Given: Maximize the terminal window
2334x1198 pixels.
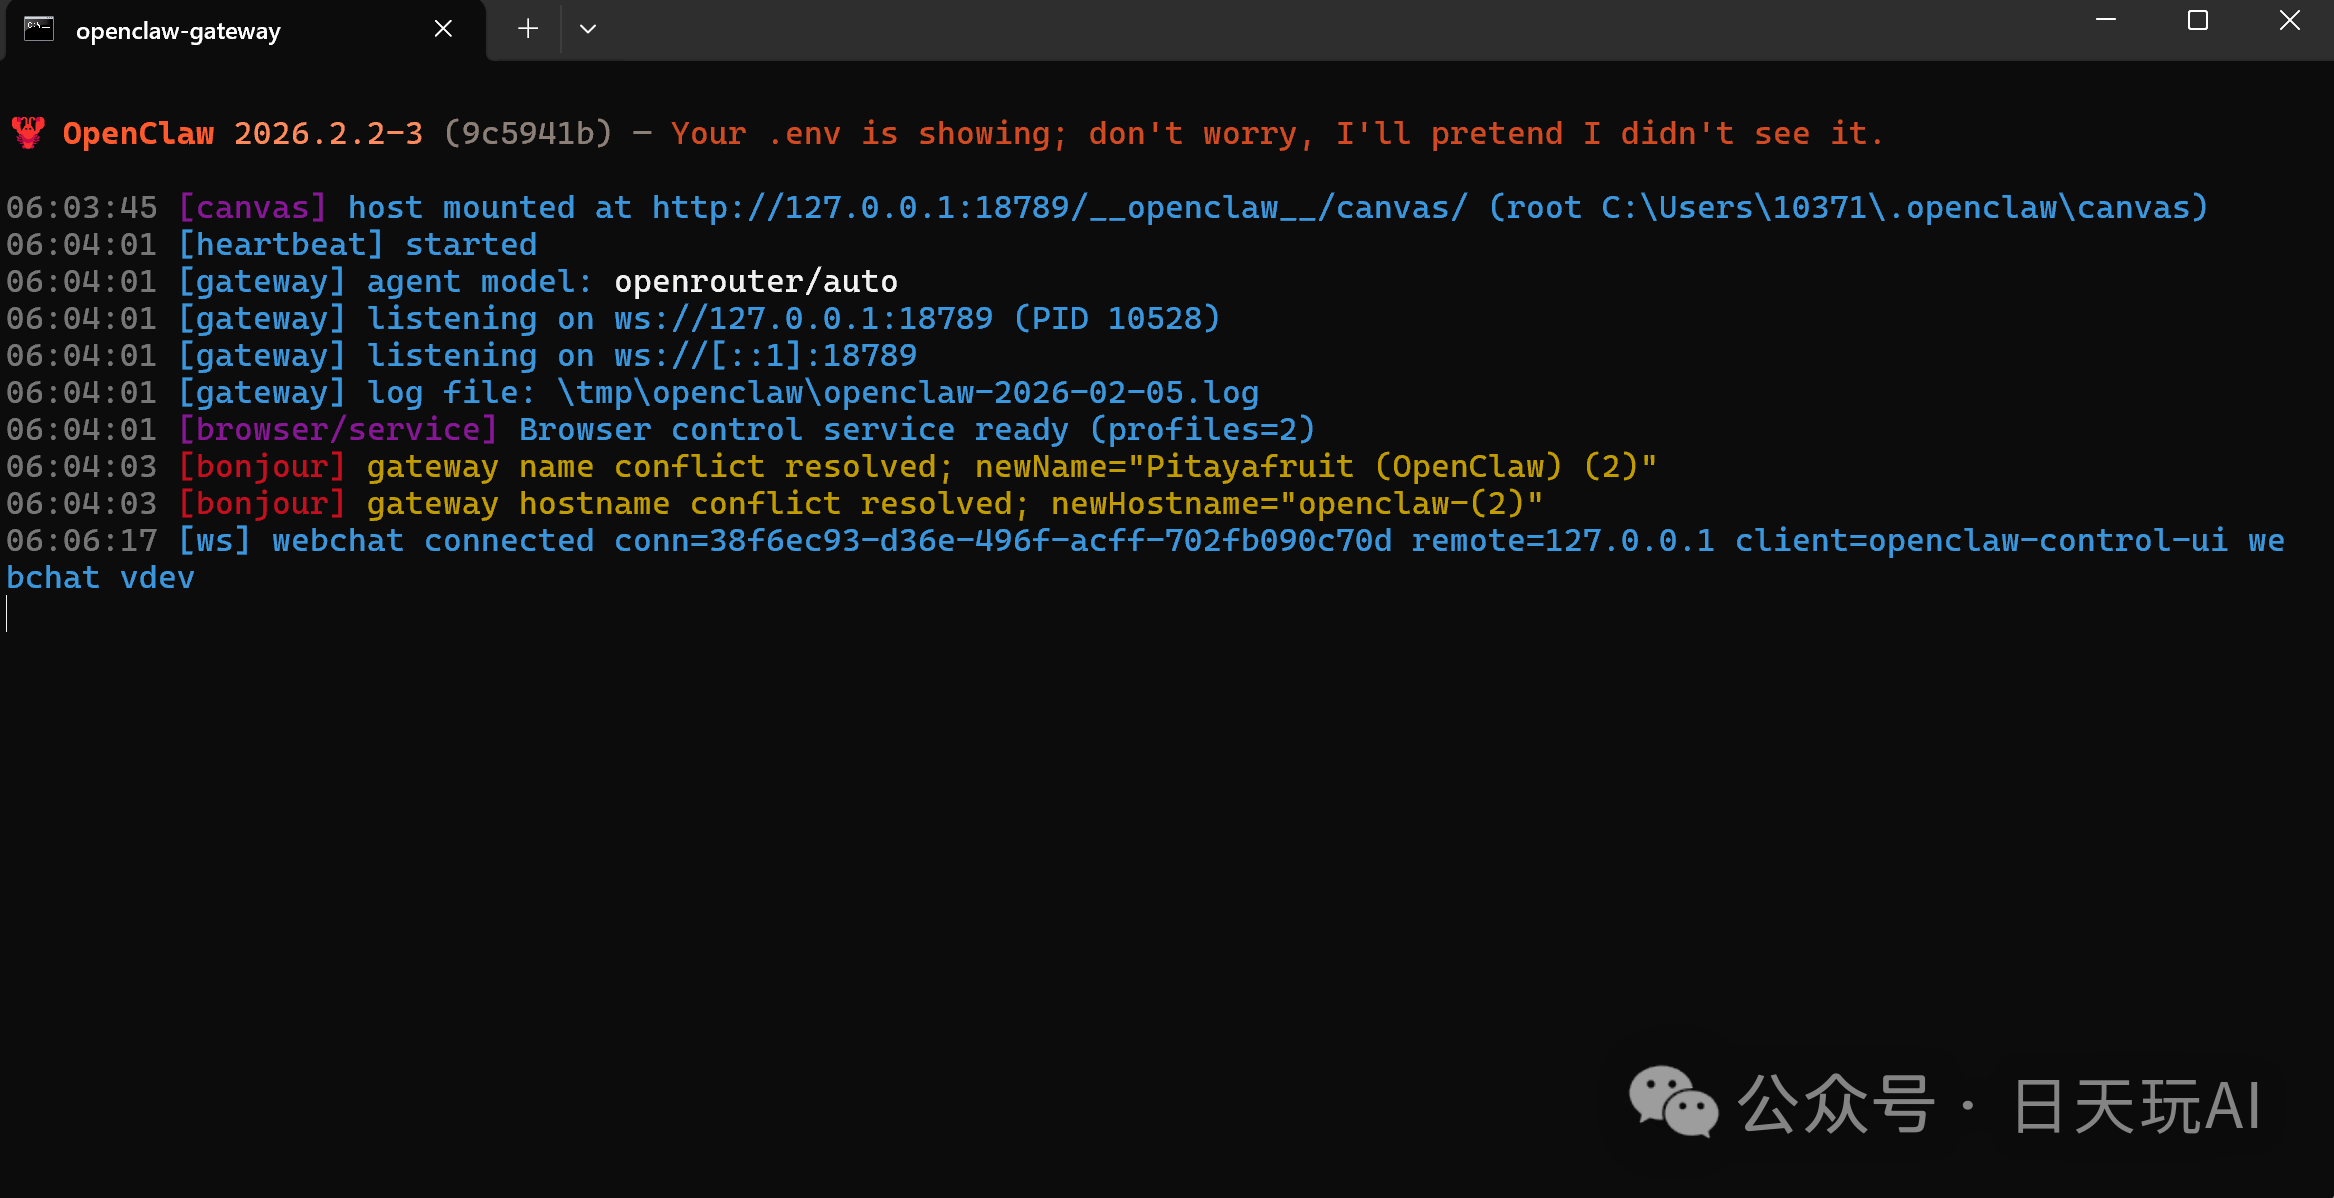Looking at the screenshot, I should (2198, 21).
